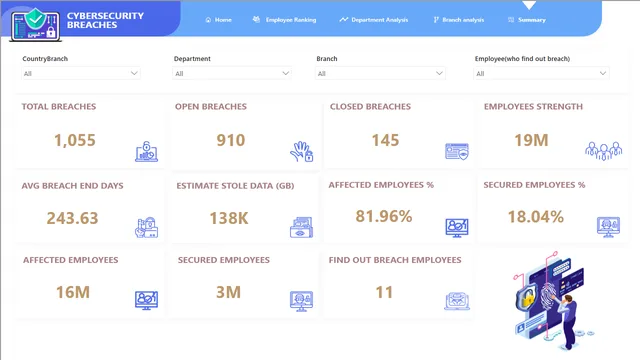Expand the CountryBranch chevron arrow
The height and width of the screenshot is (360, 640).
point(134,73)
